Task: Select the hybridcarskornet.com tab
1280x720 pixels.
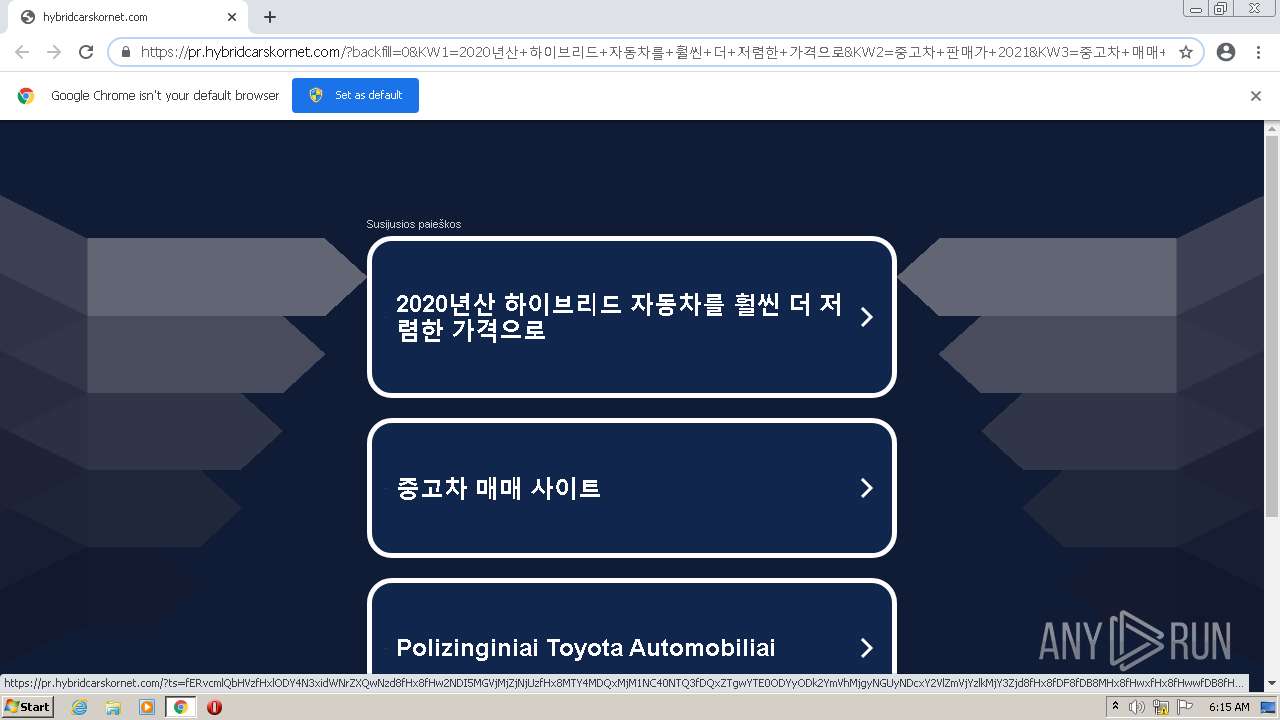Action: pos(128,17)
